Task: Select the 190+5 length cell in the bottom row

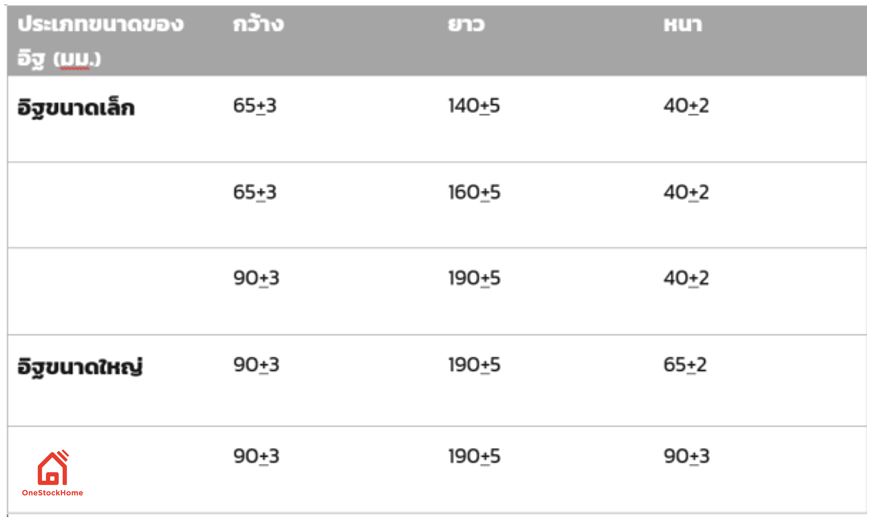Action: click(474, 456)
